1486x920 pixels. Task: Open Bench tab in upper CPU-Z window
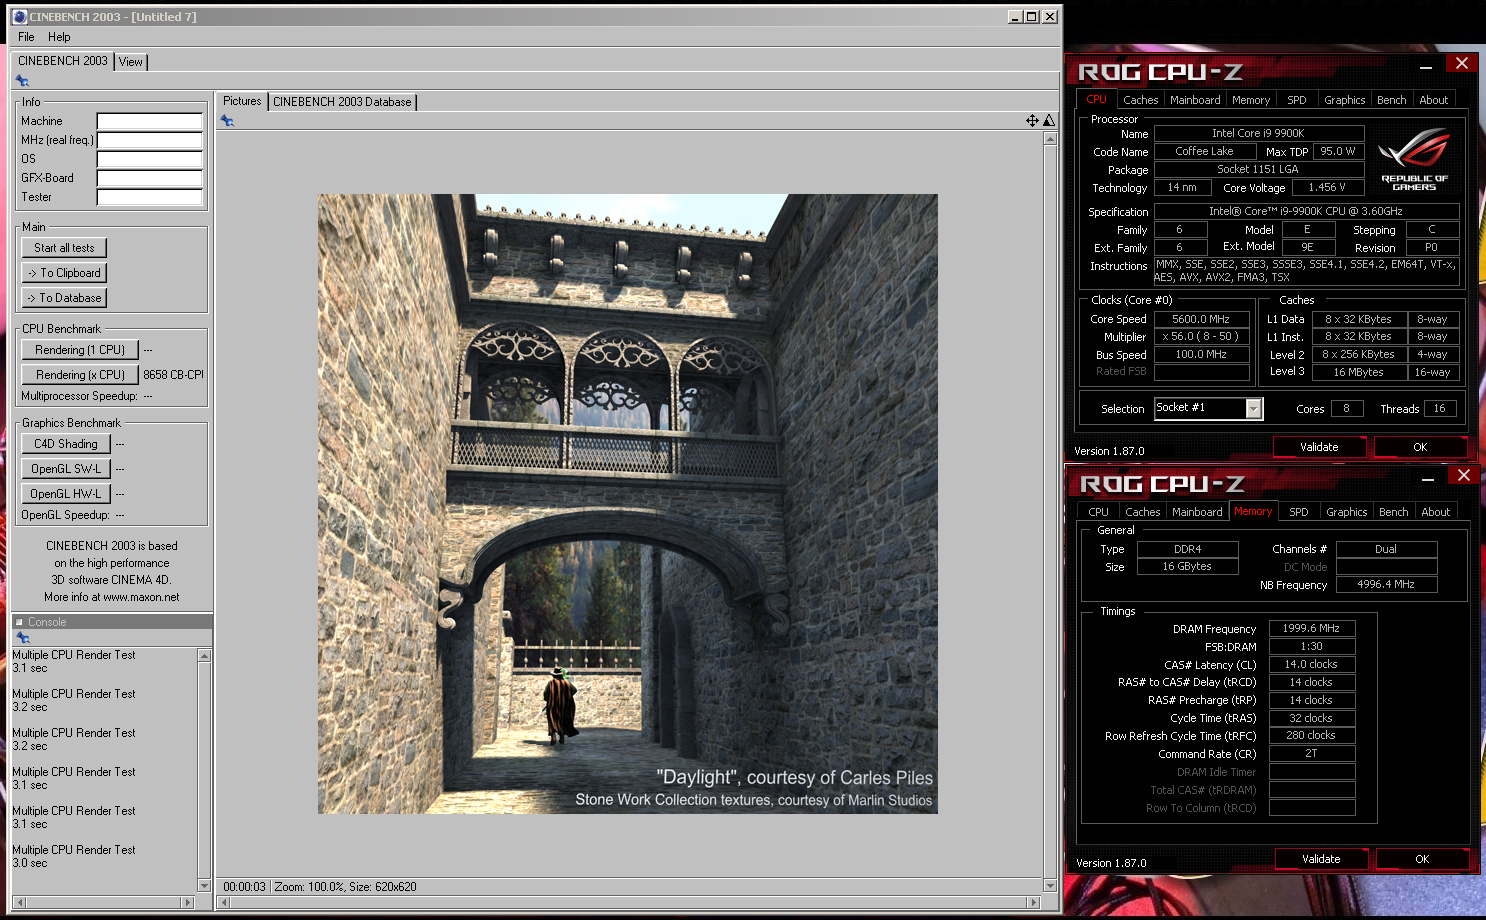click(1391, 100)
